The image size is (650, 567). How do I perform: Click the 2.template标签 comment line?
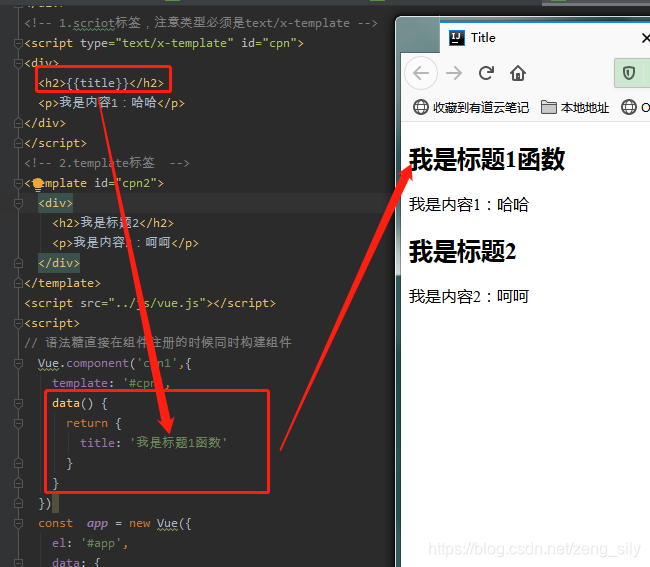click(x=107, y=163)
